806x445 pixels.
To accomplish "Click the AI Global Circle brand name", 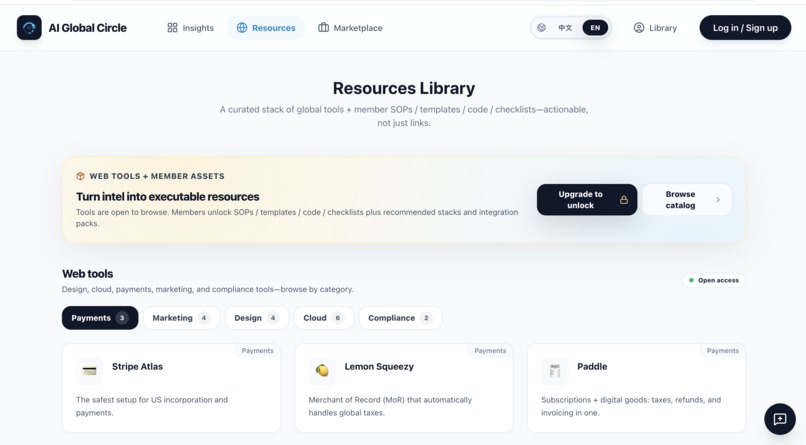I will pos(87,28).
